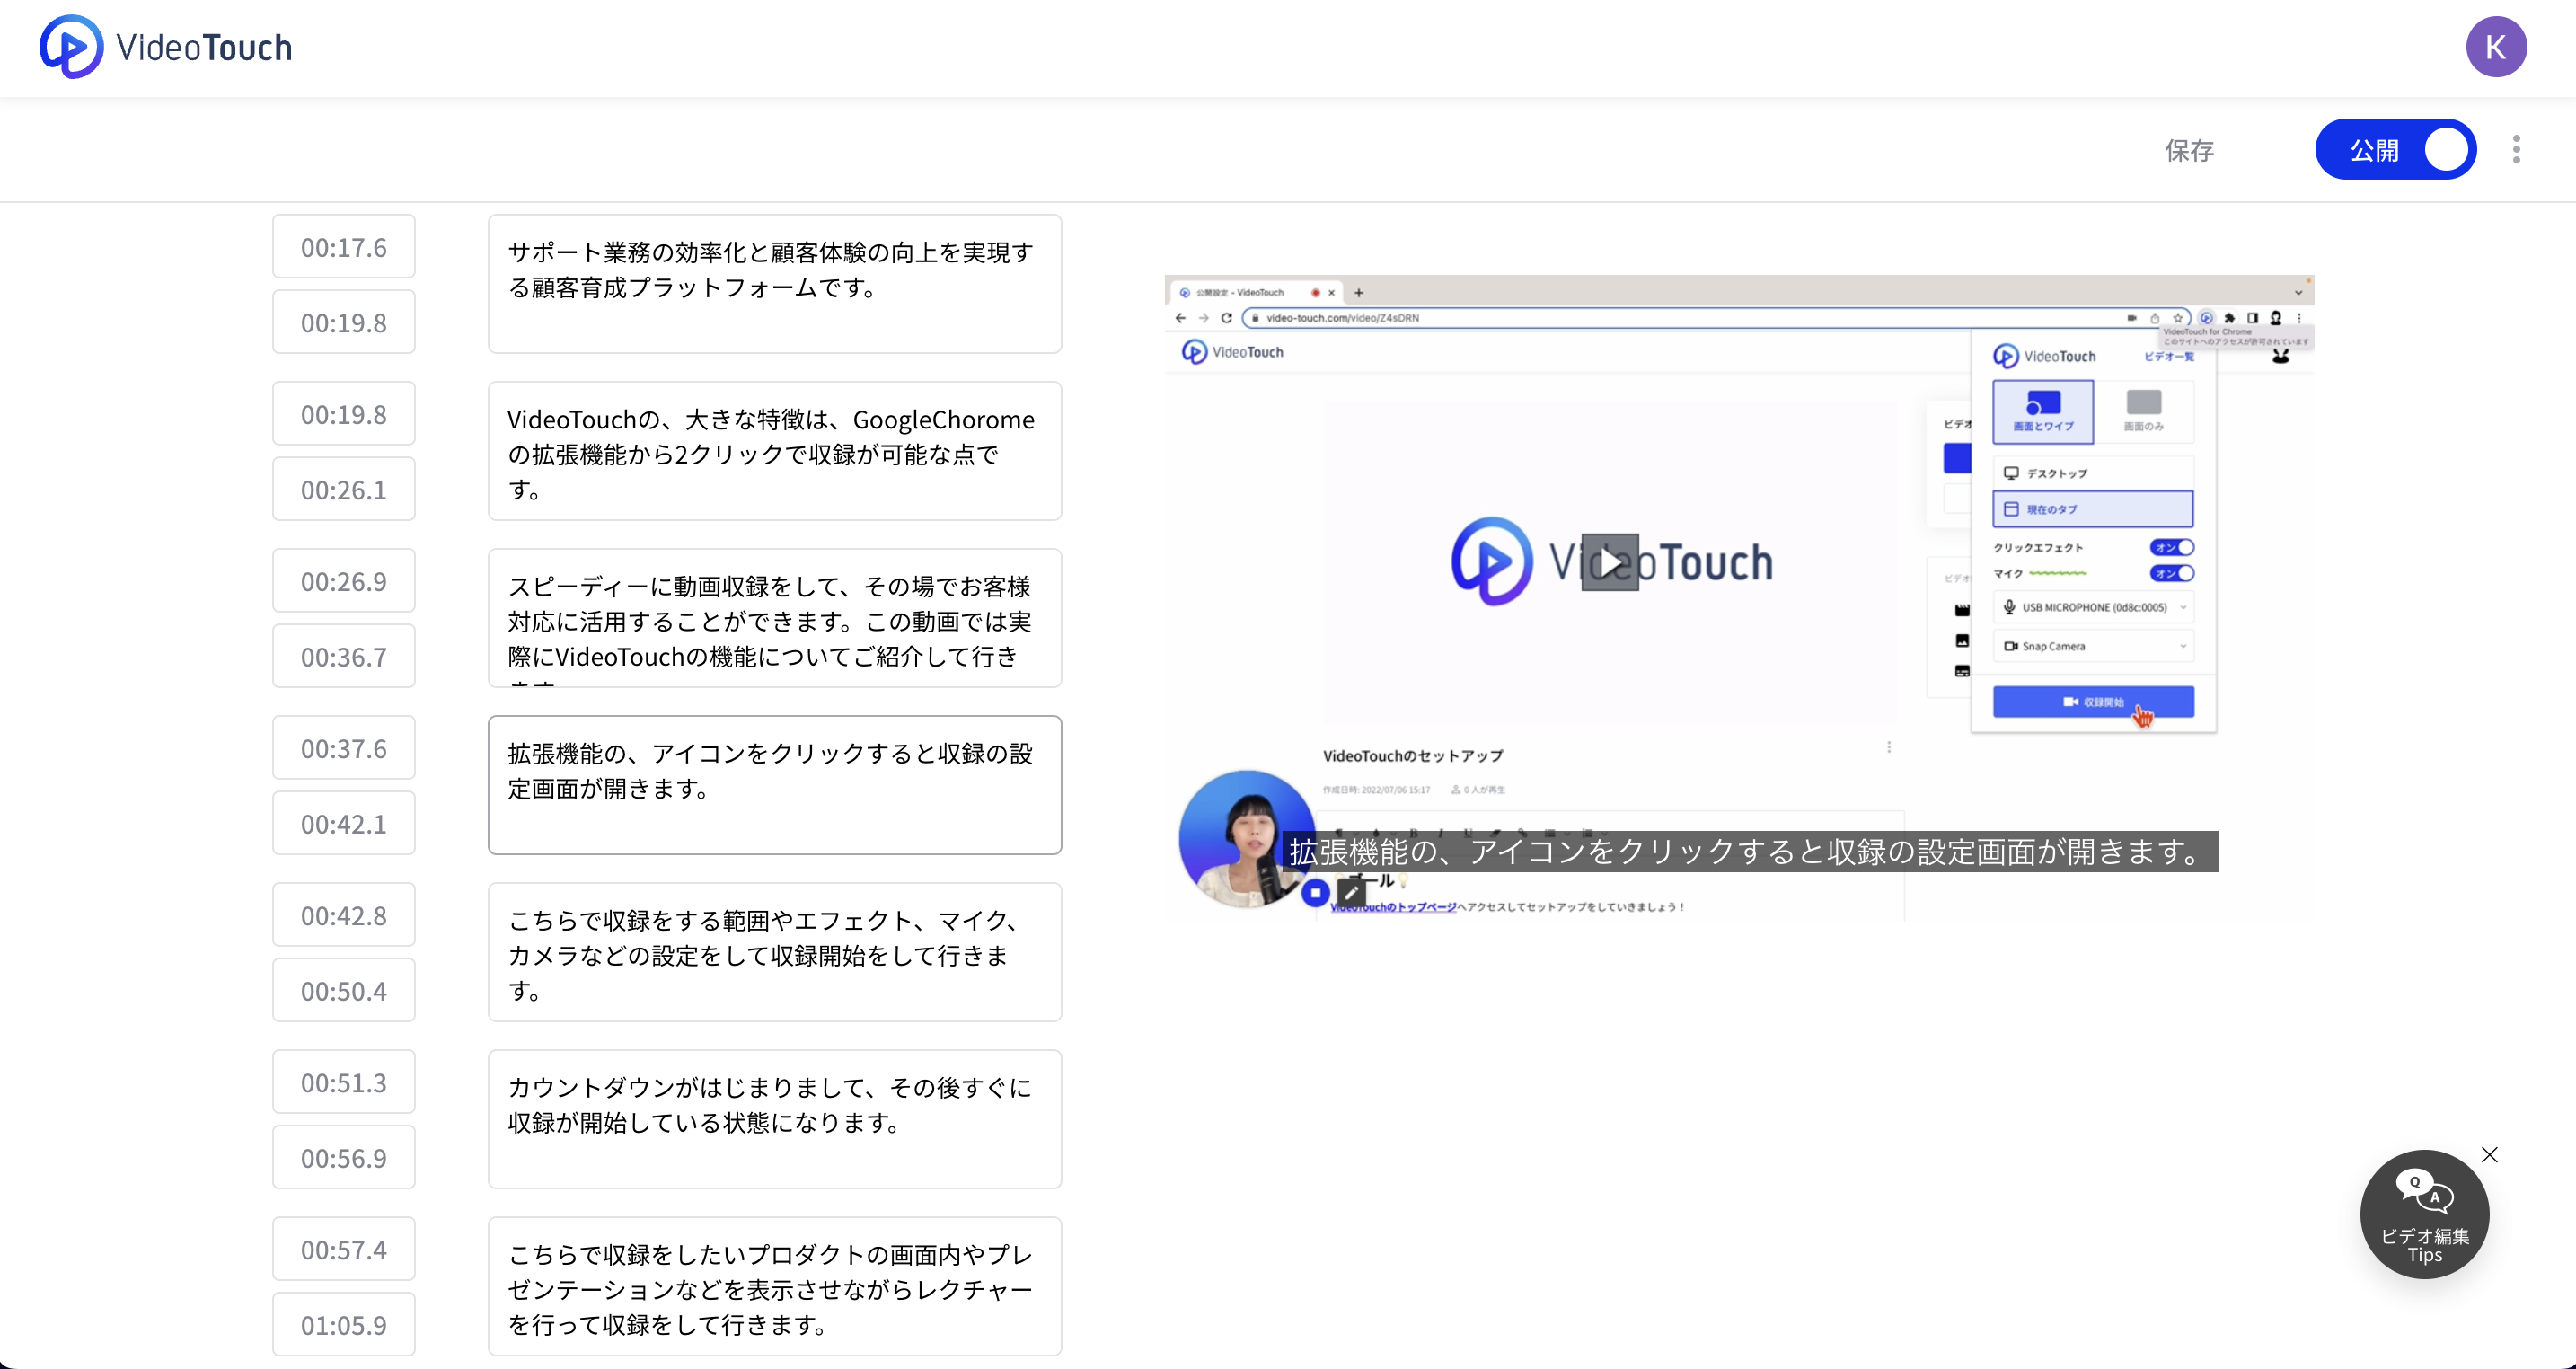The width and height of the screenshot is (2576, 1369).
Task: Select the subtitle starting with 拡張機能の、アイコン
Action: point(775,785)
